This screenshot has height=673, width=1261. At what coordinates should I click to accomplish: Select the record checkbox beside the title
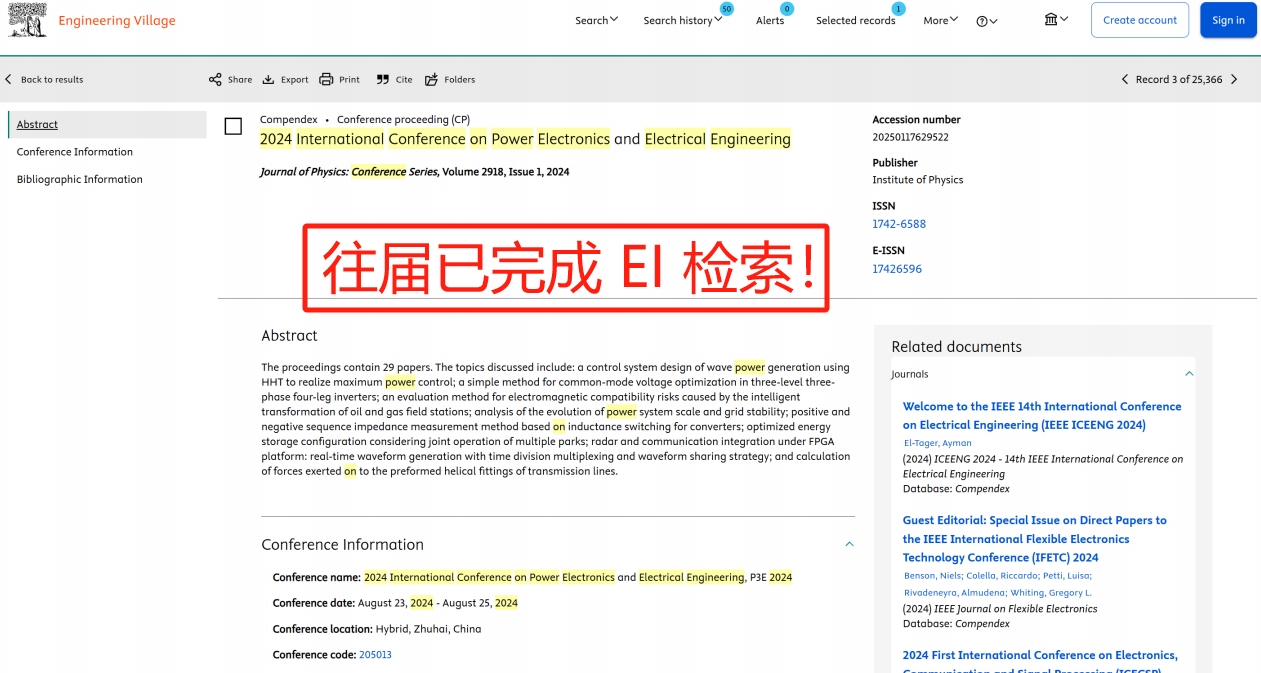[233, 126]
